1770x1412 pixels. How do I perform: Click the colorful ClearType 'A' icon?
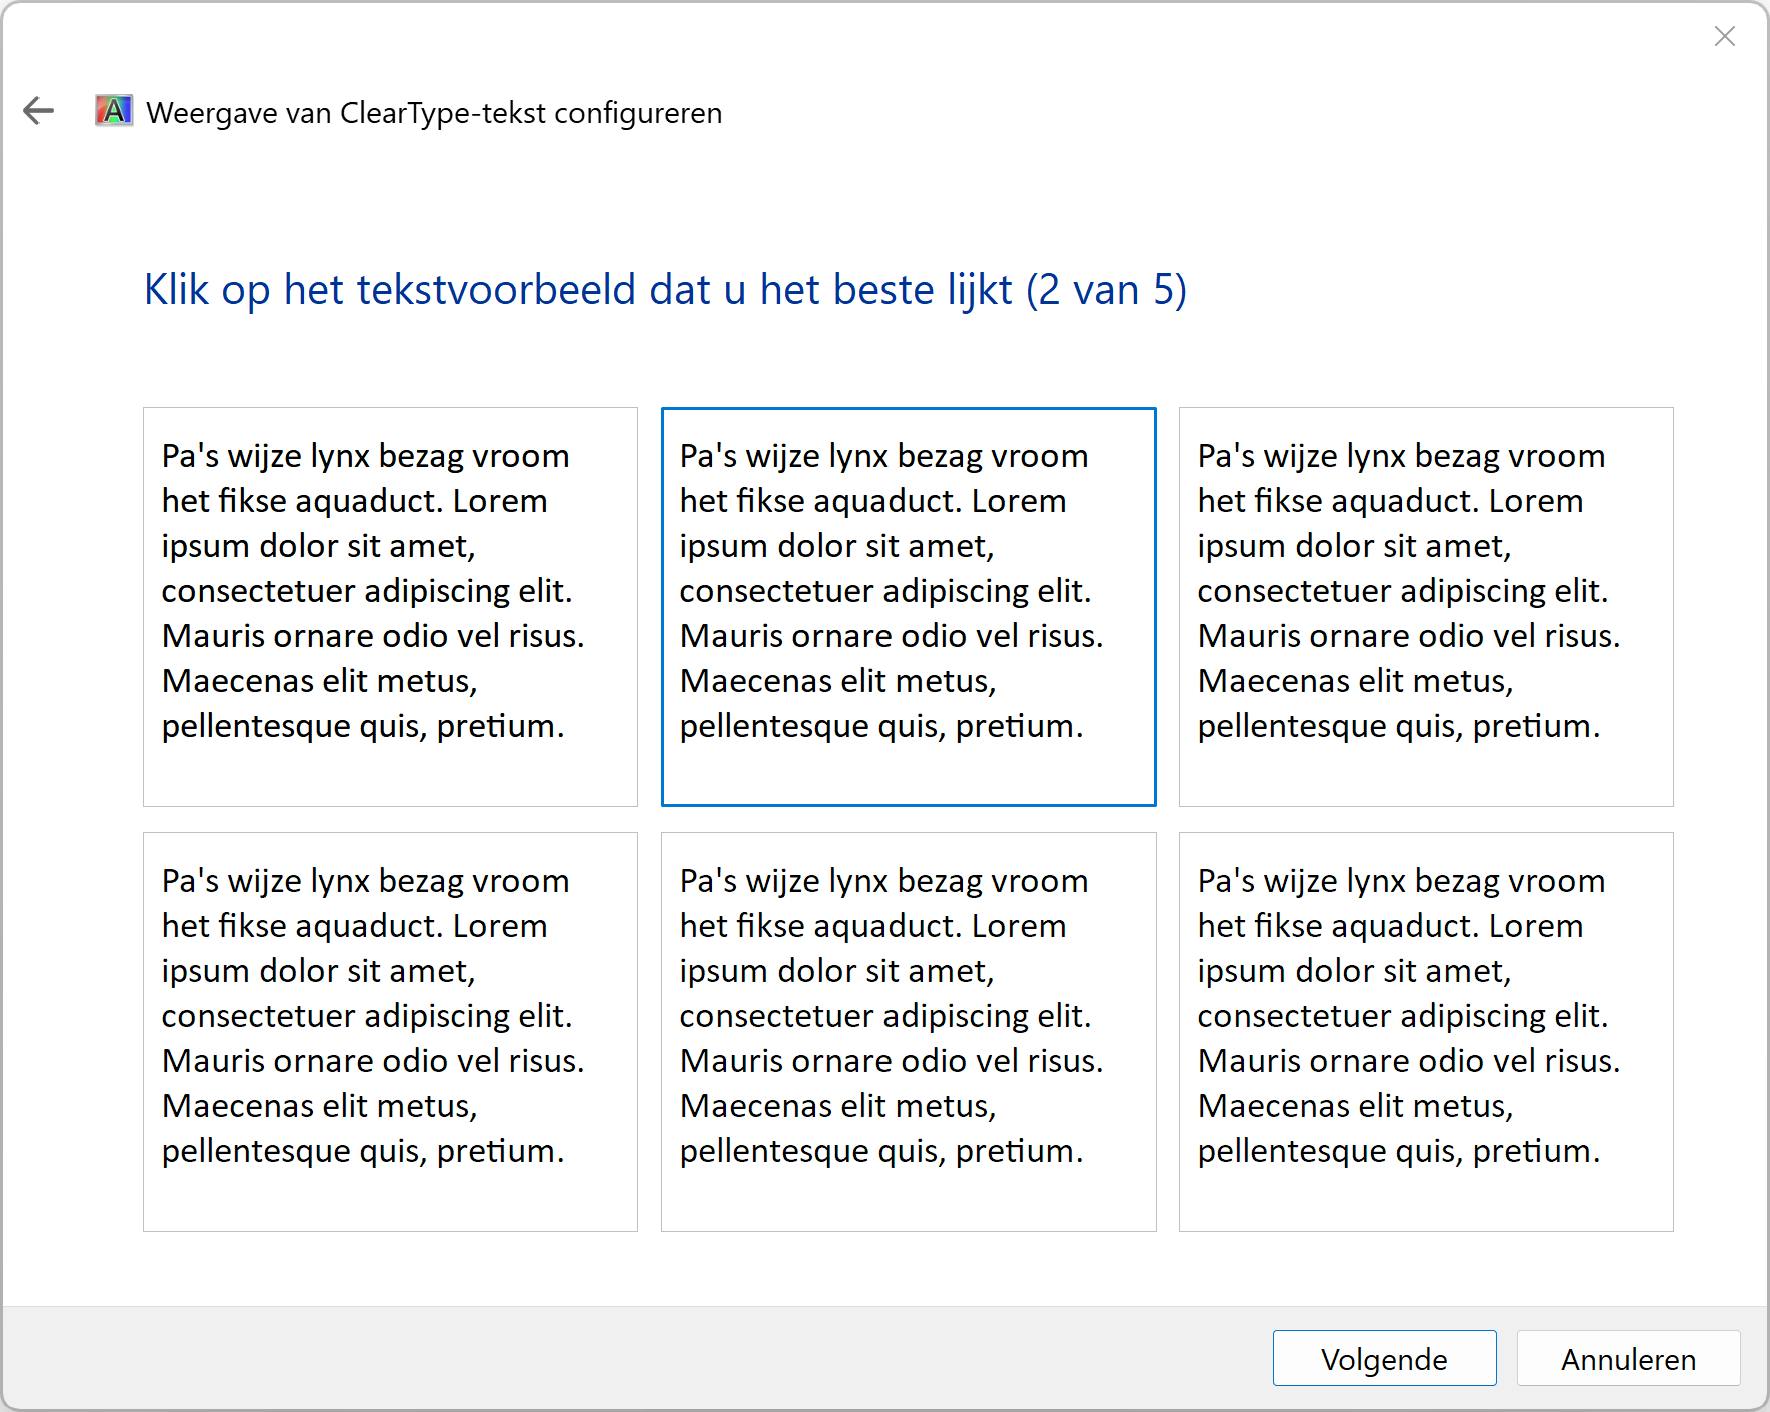114,111
